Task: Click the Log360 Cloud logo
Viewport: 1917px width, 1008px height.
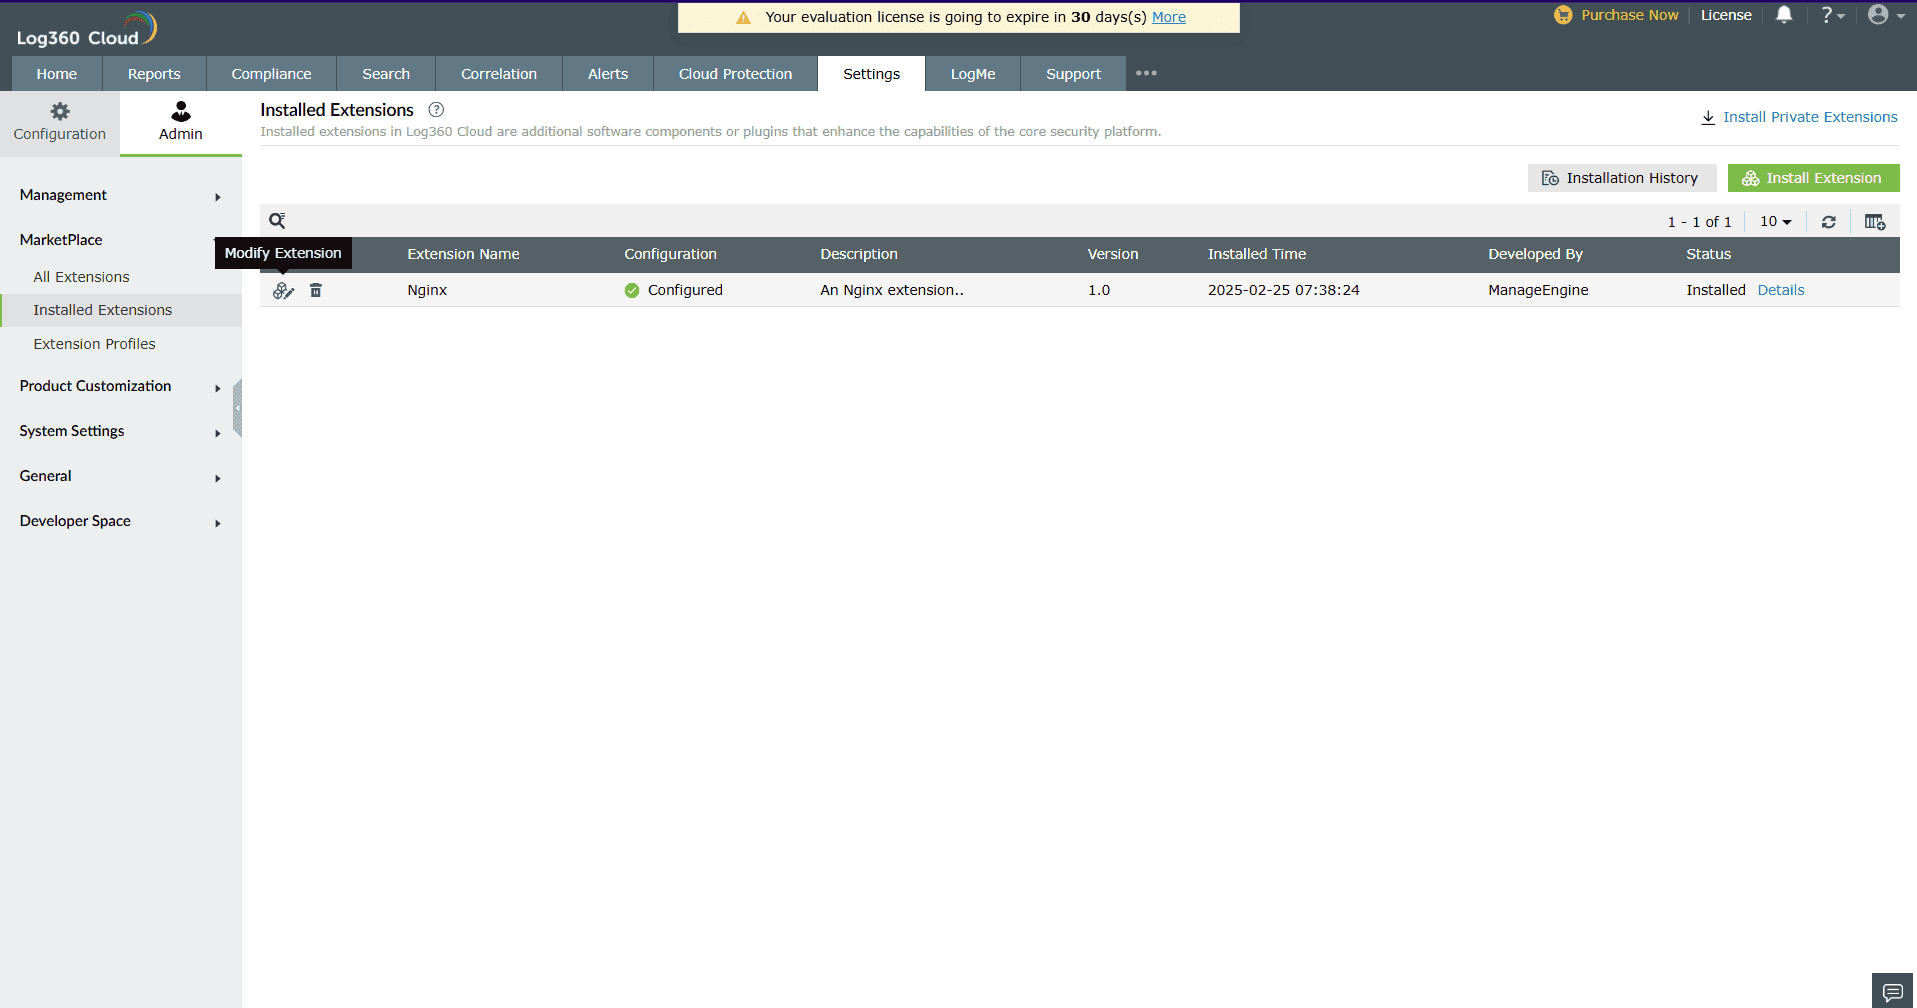Action: pos(87,30)
